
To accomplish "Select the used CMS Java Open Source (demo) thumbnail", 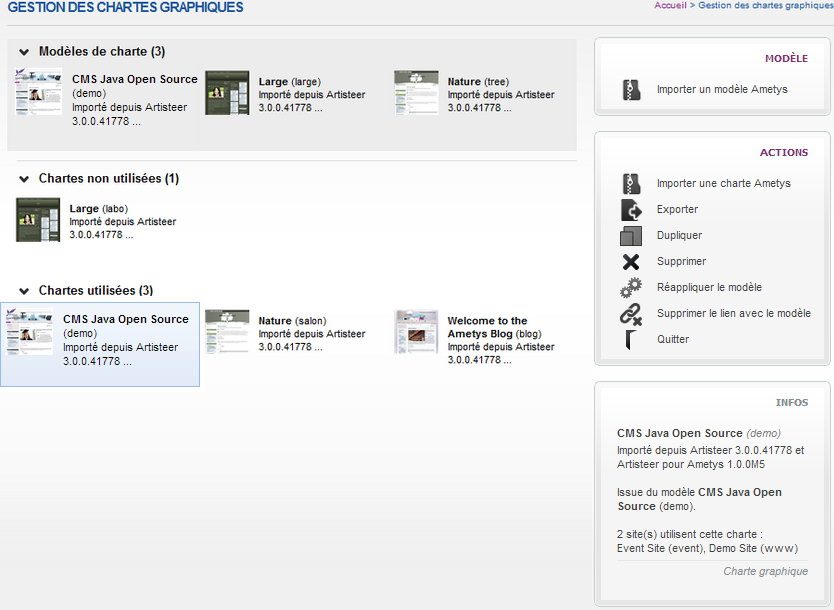I will click(x=29, y=331).
